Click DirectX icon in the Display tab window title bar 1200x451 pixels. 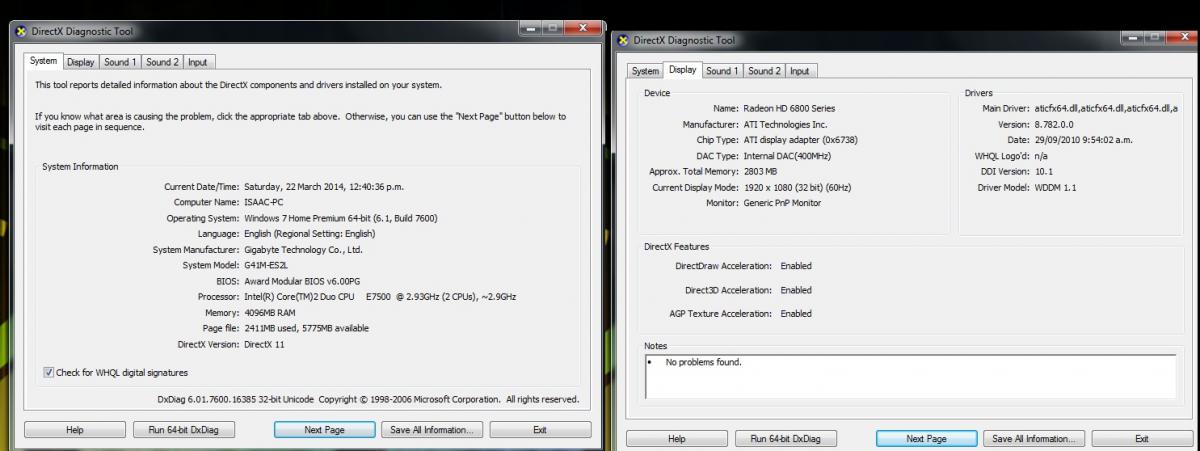point(623,41)
